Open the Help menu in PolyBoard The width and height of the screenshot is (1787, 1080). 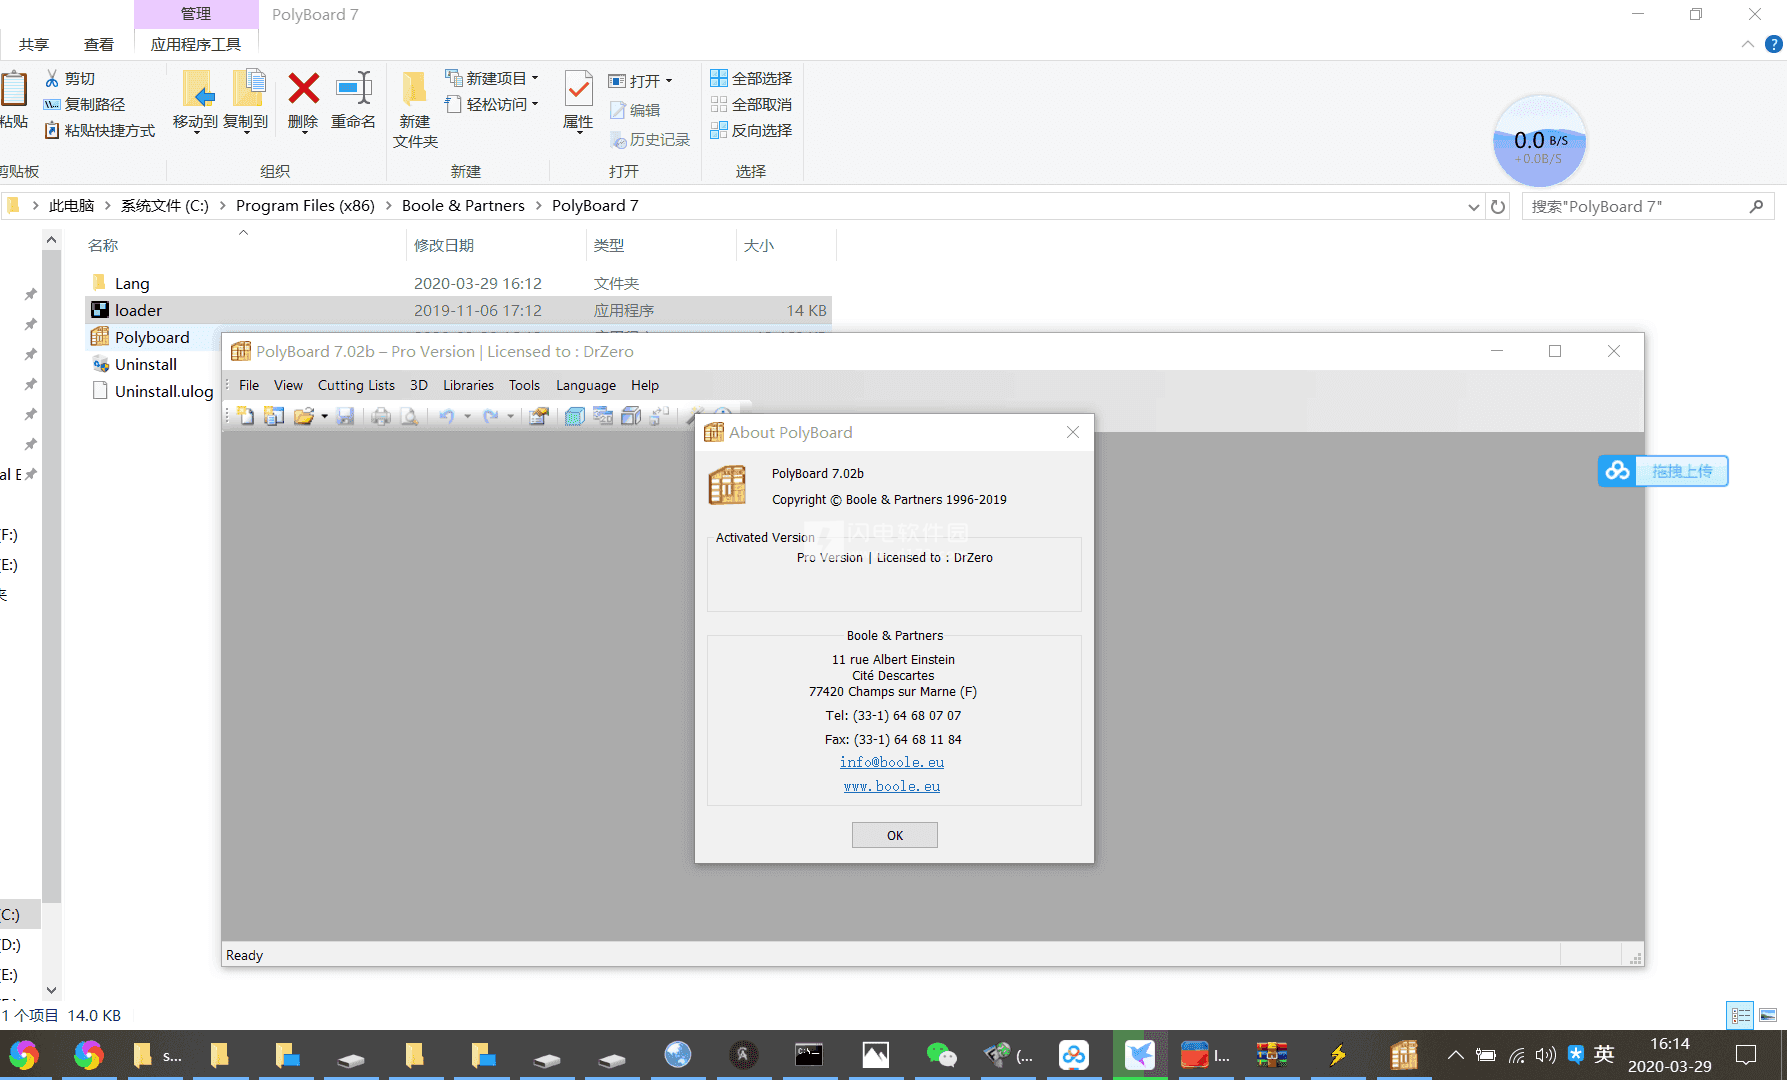point(645,385)
